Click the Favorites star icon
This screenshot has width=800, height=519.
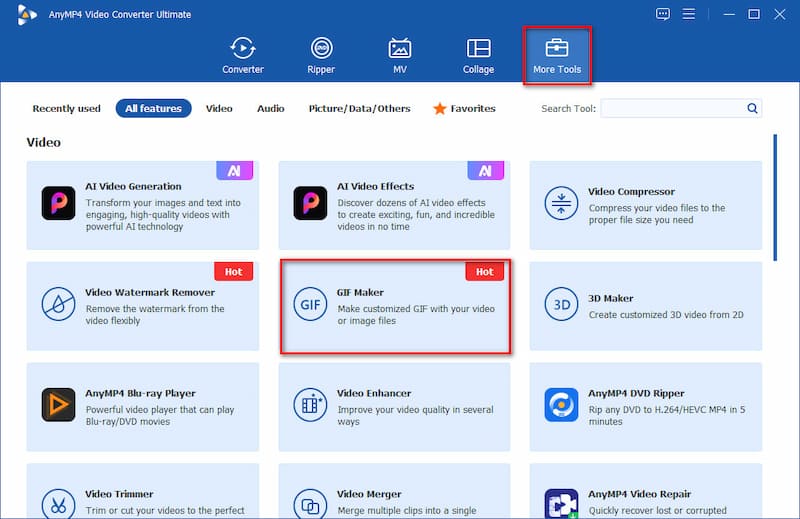pos(439,108)
